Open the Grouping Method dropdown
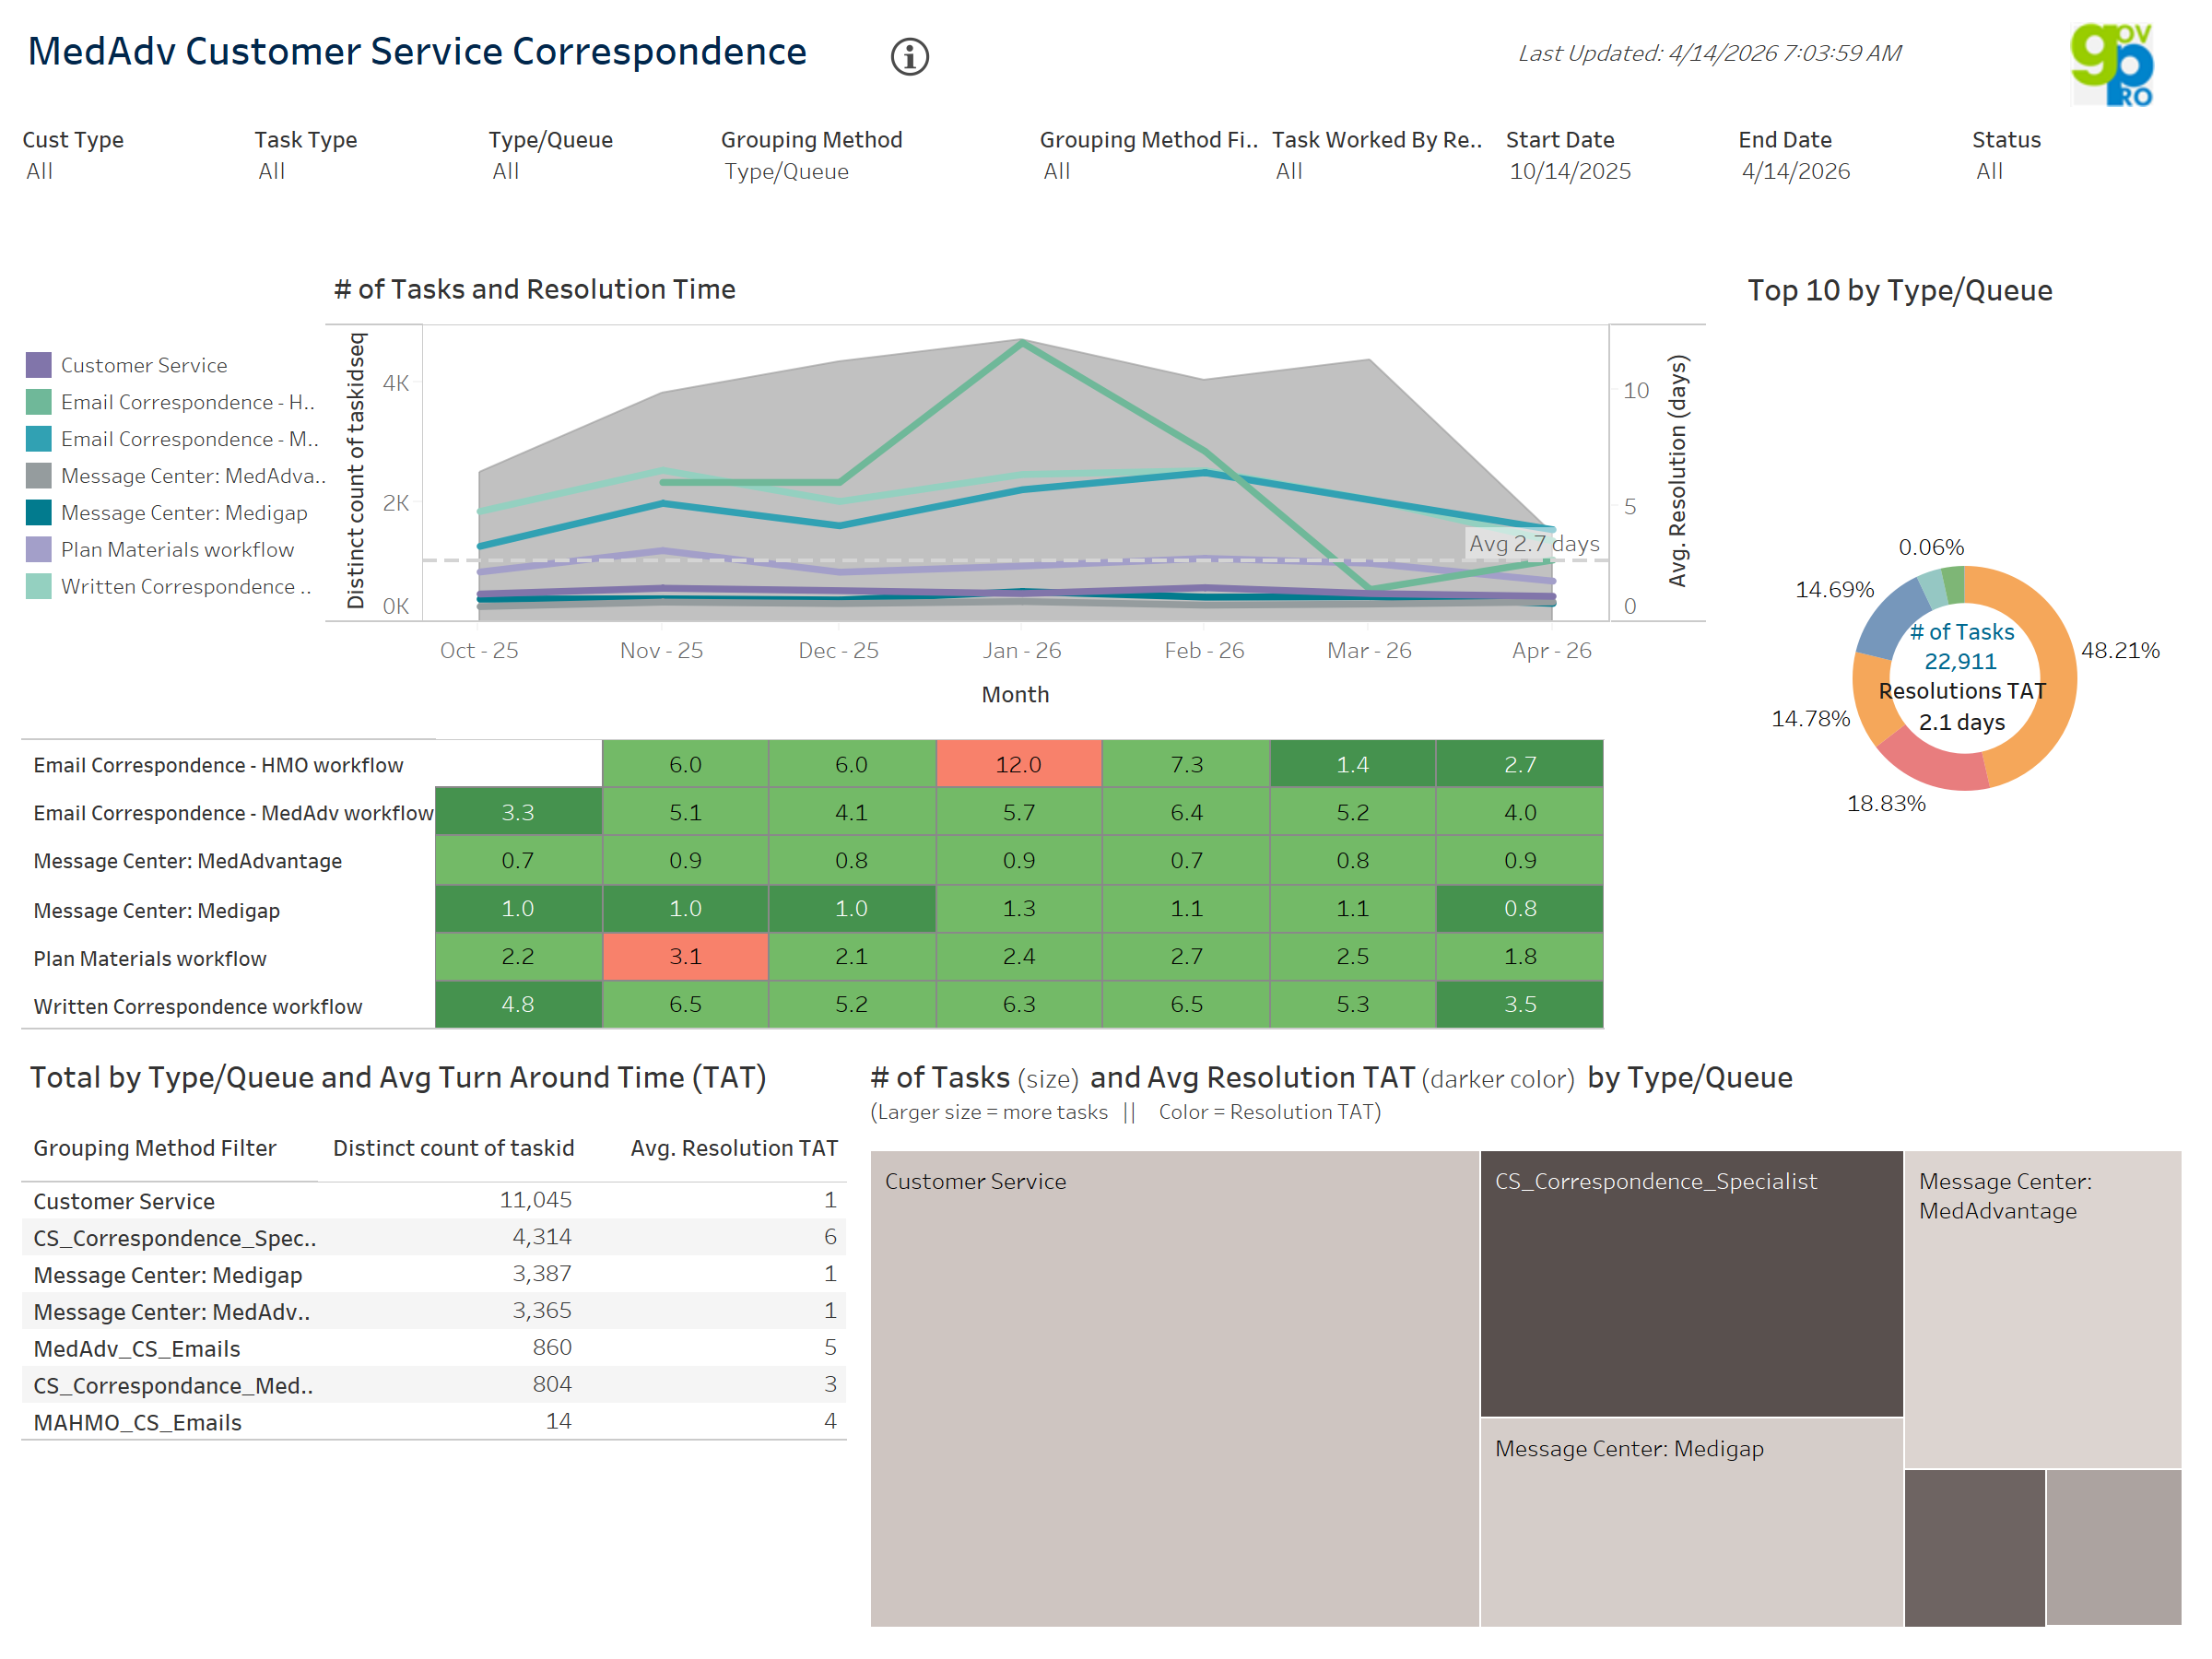Image resolution: width=2212 pixels, height=1659 pixels. [787, 171]
